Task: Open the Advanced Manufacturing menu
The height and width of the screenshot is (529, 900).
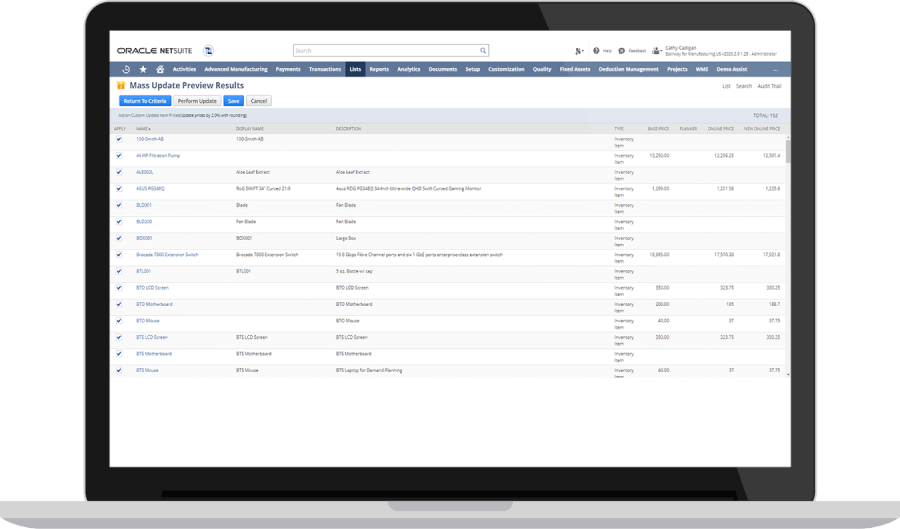Action: coord(236,69)
